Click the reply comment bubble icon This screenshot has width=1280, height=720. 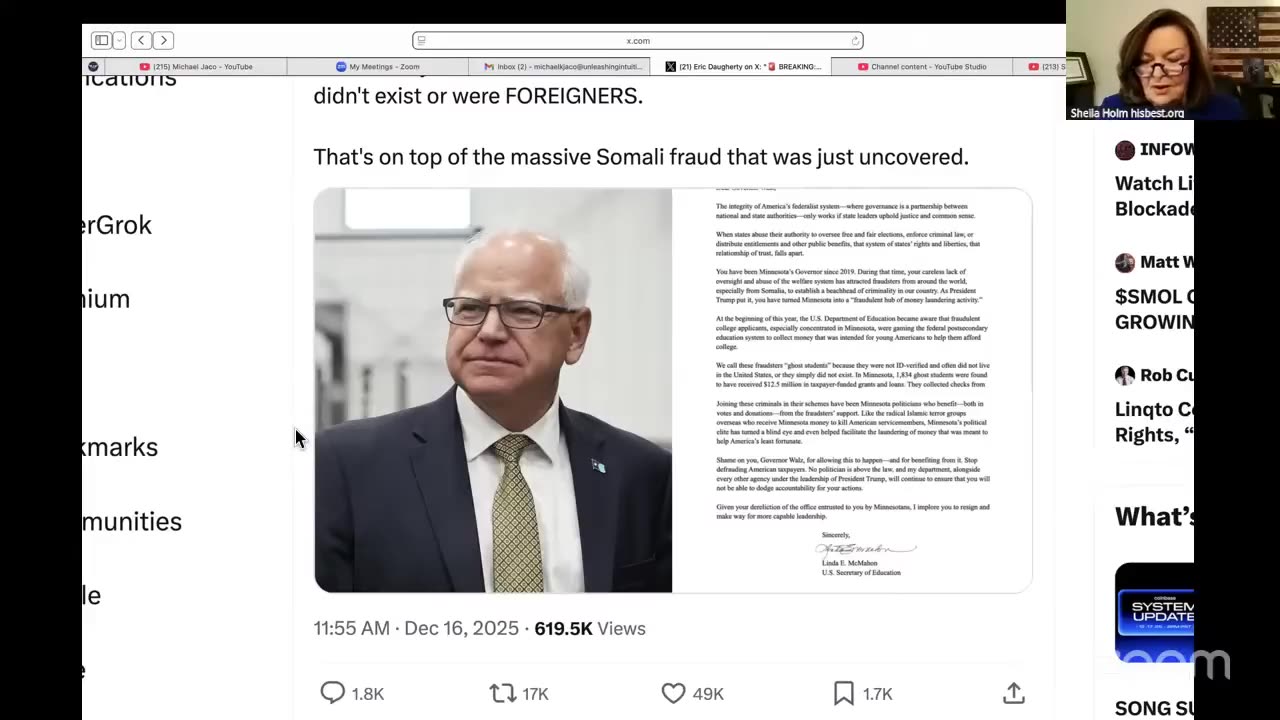pyautogui.click(x=333, y=693)
